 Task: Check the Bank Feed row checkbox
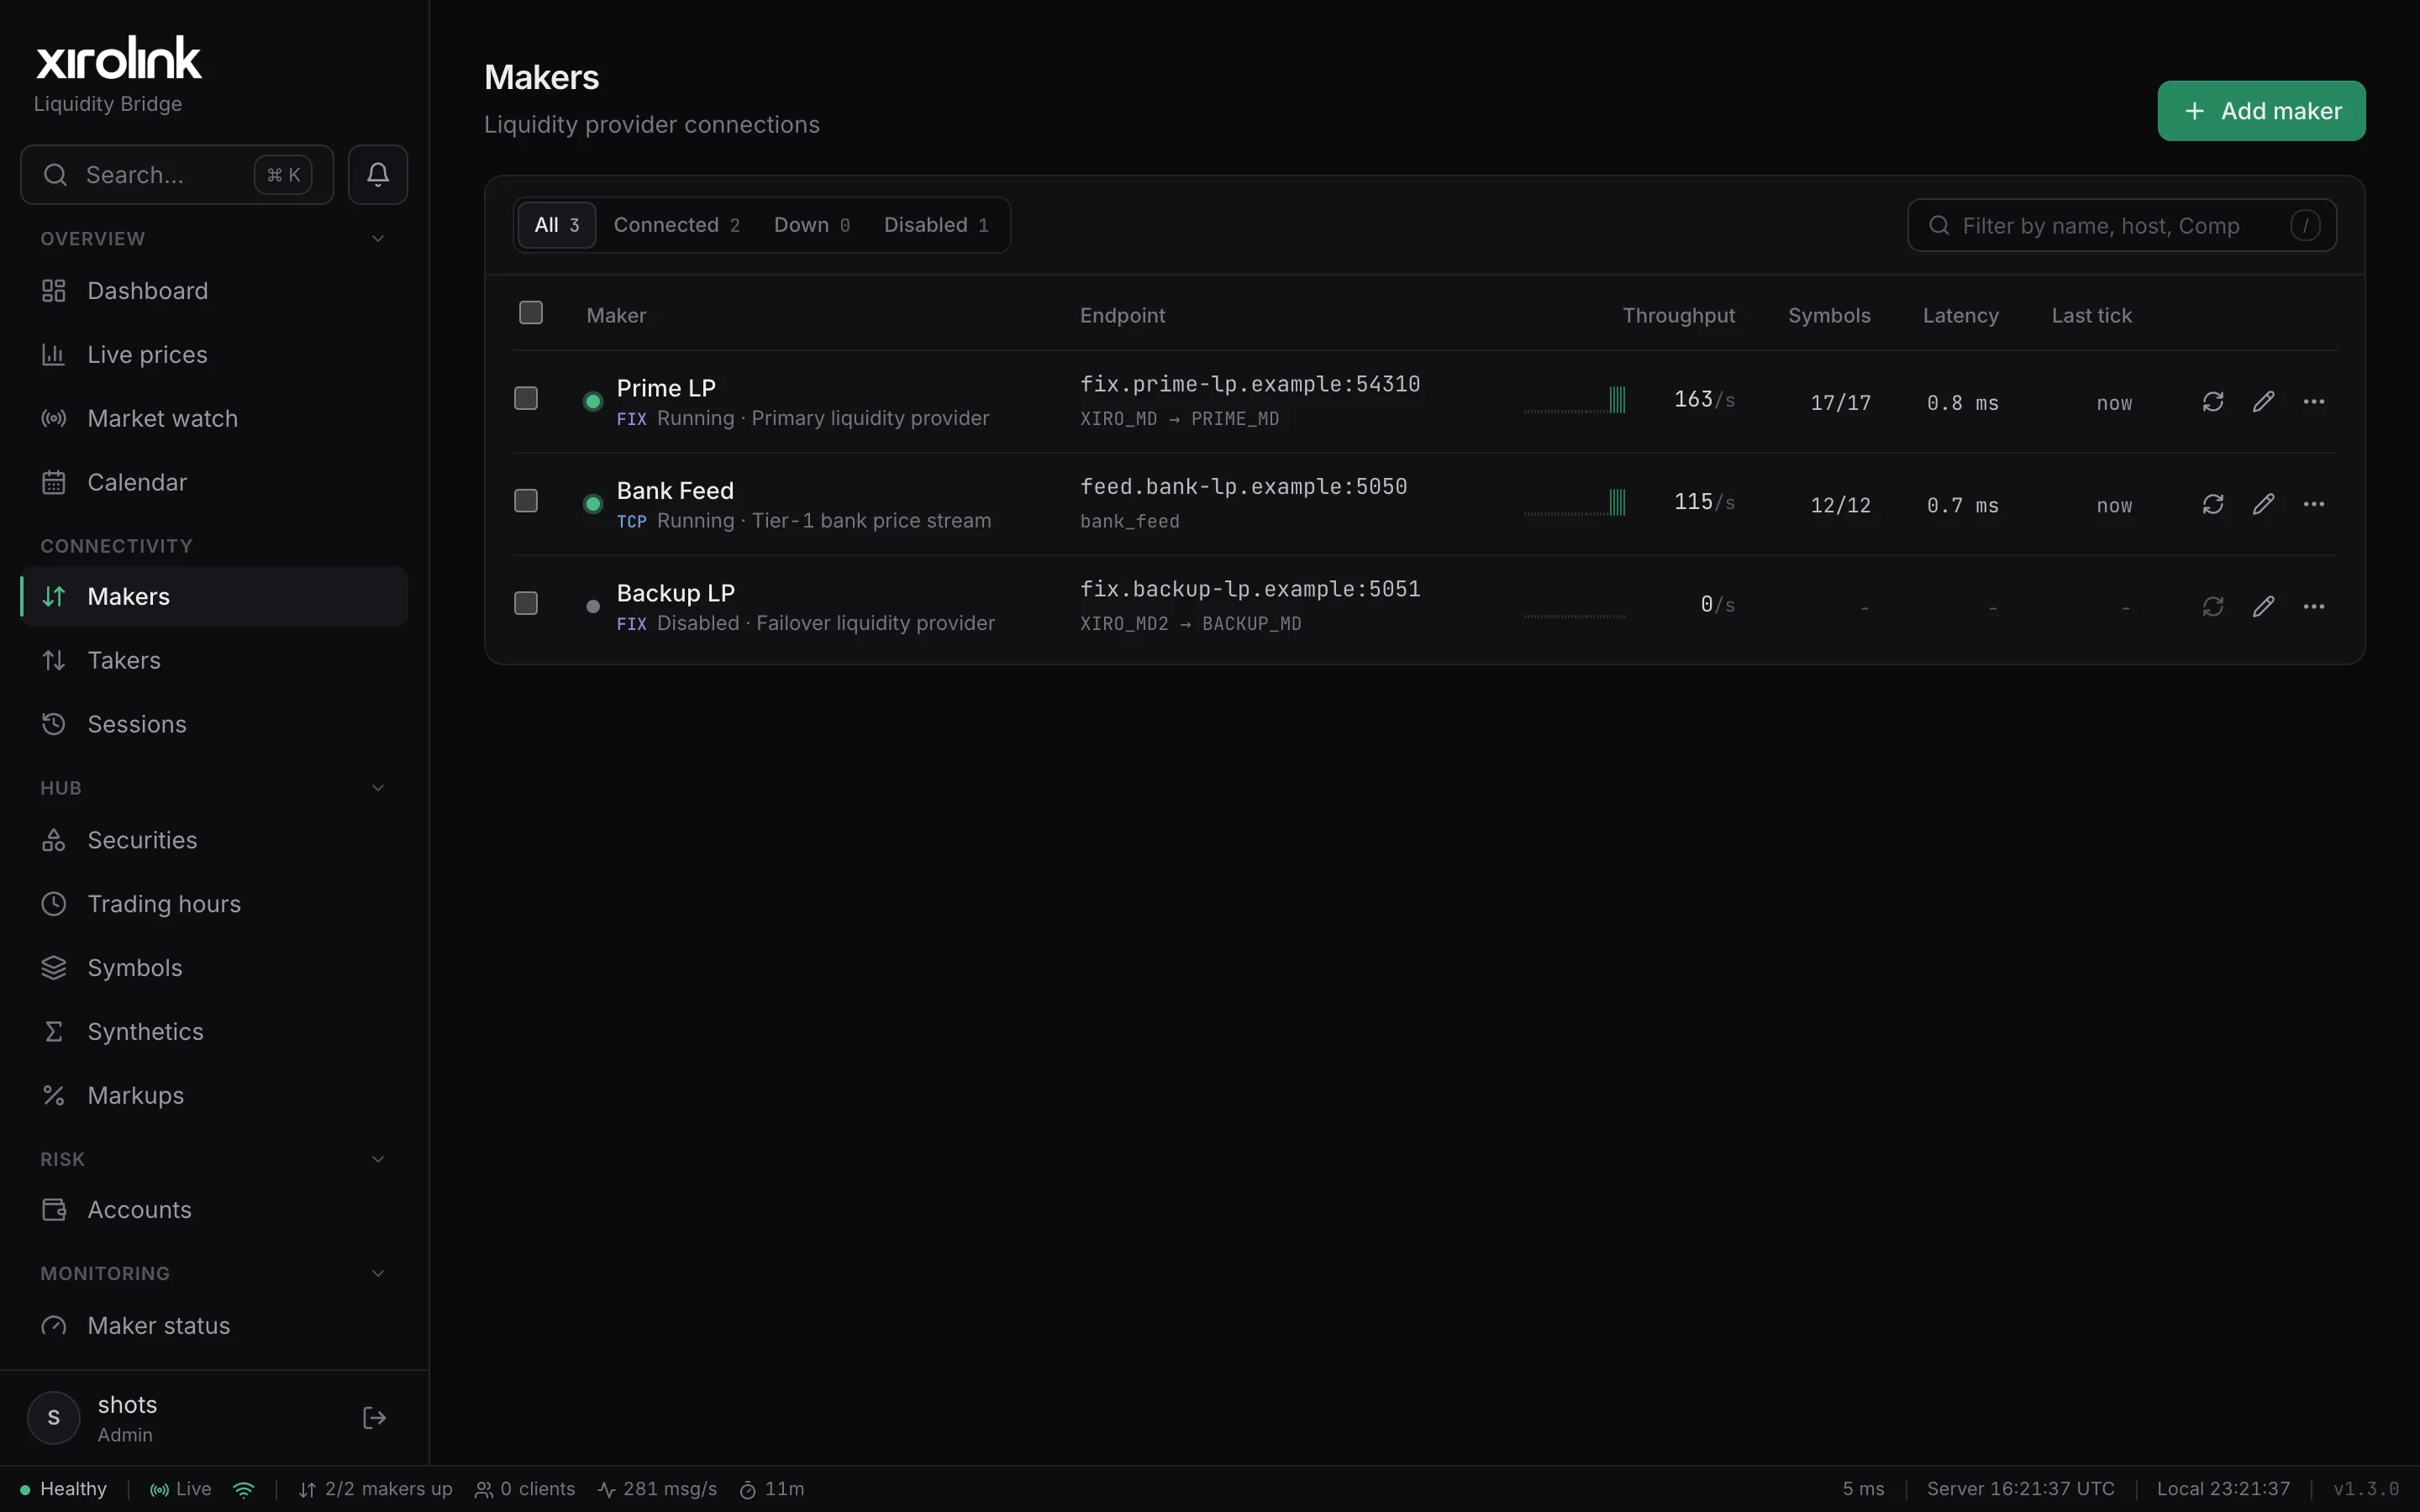(x=526, y=501)
